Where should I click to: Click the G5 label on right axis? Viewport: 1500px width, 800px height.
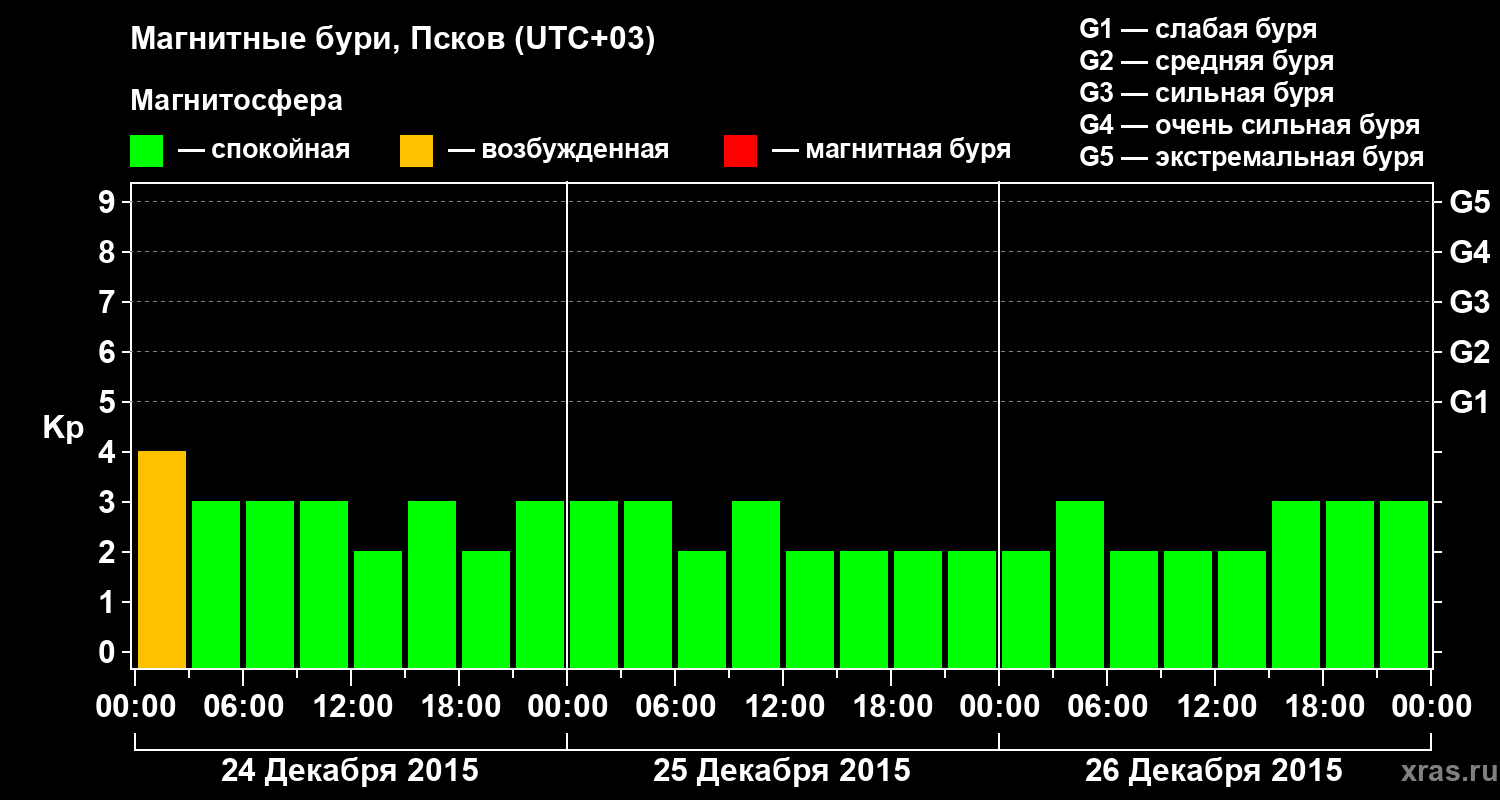[x=1470, y=202]
